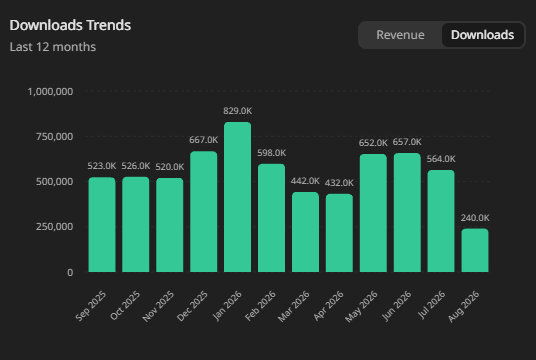Viewport: 536px width, 360px height.
Task: Click the Mar 2026 bar
Action: pyautogui.click(x=305, y=232)
